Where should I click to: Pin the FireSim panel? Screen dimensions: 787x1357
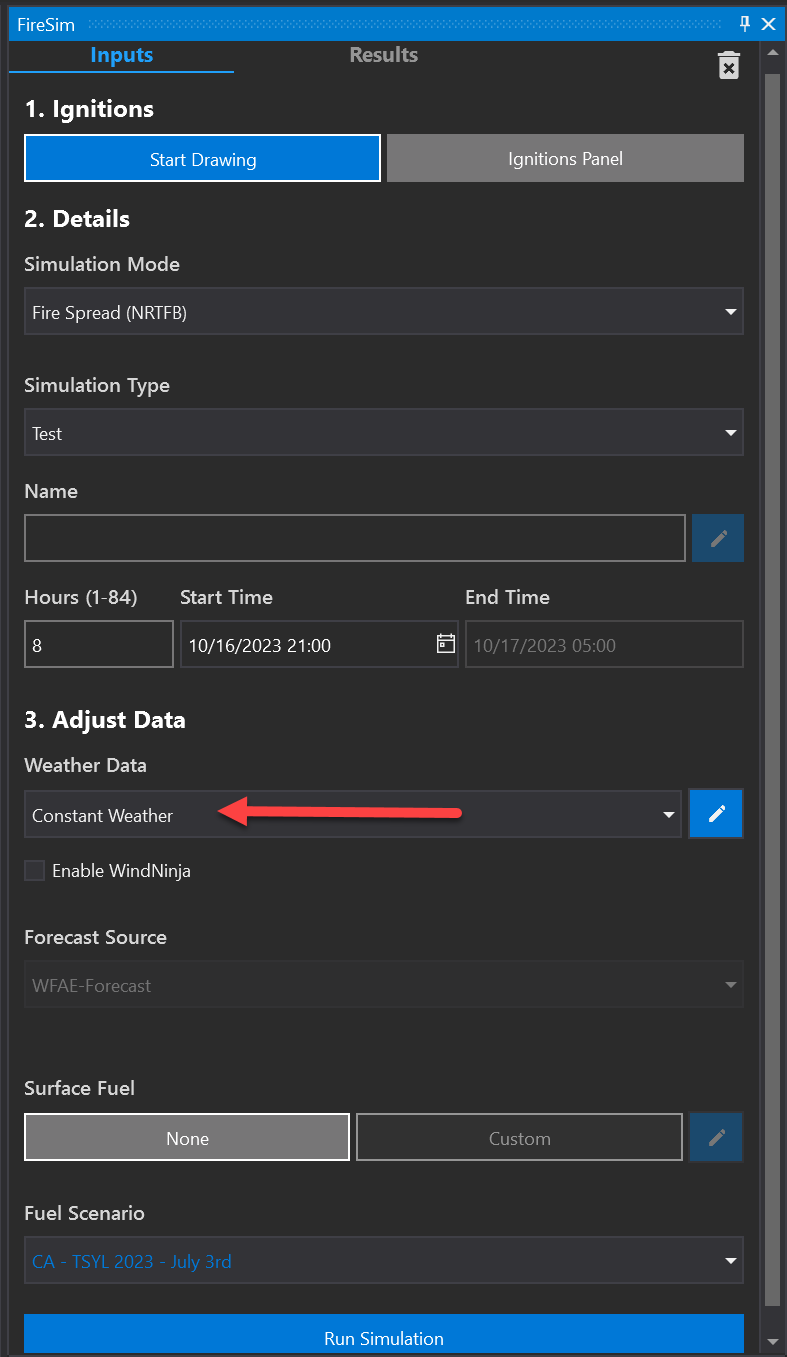pos(744,23)
